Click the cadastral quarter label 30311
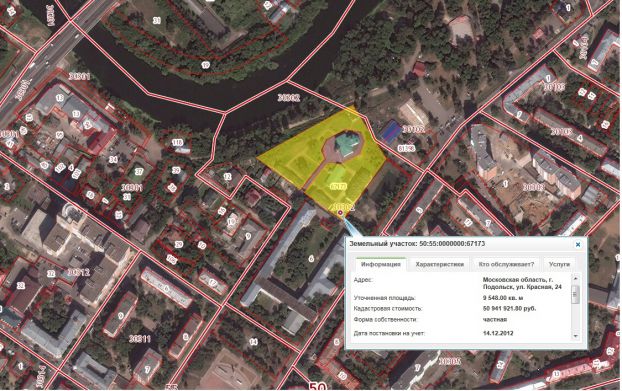This screenshot has height=391, width=622. tap(140, 339)
